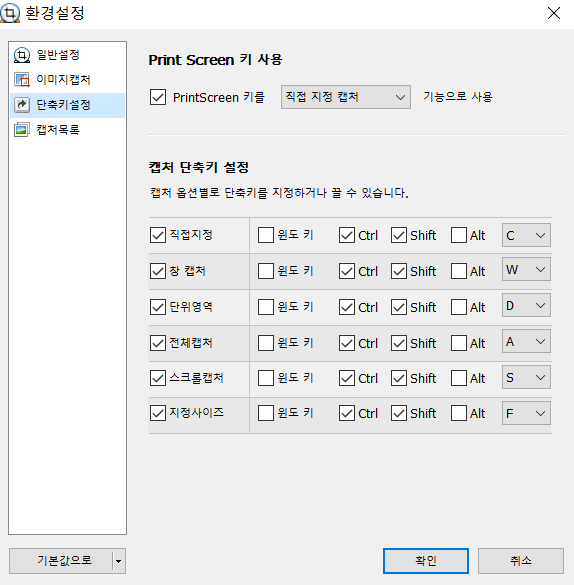Uncheck Ctrl in the 단위영역 row
The image size is (574, 585).
347,307
